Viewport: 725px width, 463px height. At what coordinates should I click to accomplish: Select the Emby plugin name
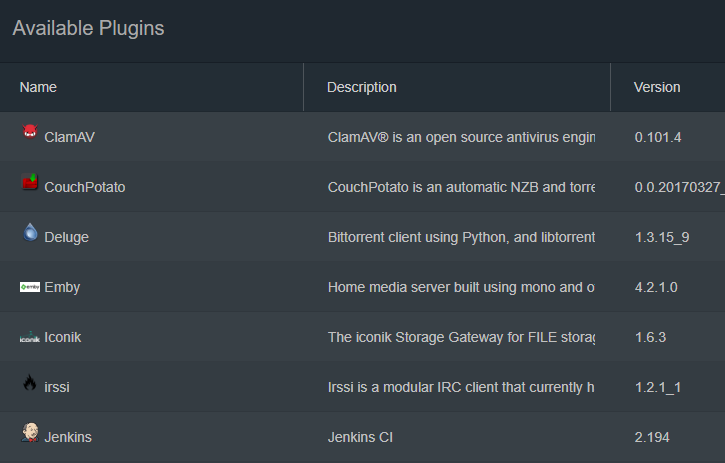(62, 287)
